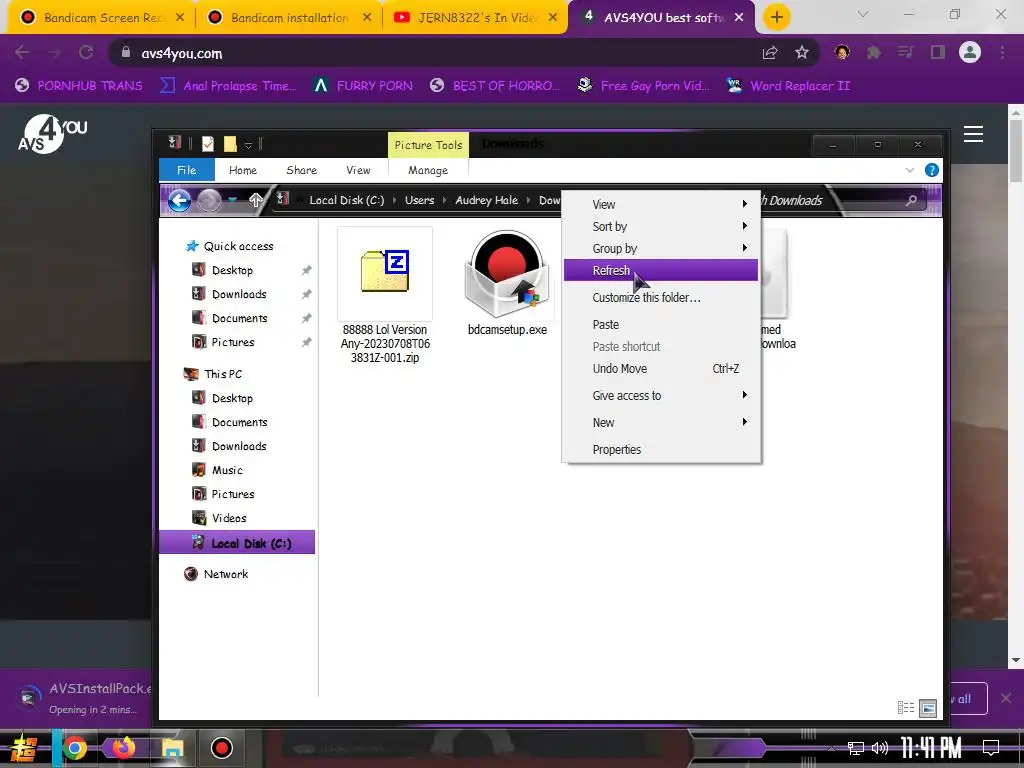This screenshot has height=768, width=1024.
Task: Open the Share ribbon tab
Action: (x=301, y=170)
